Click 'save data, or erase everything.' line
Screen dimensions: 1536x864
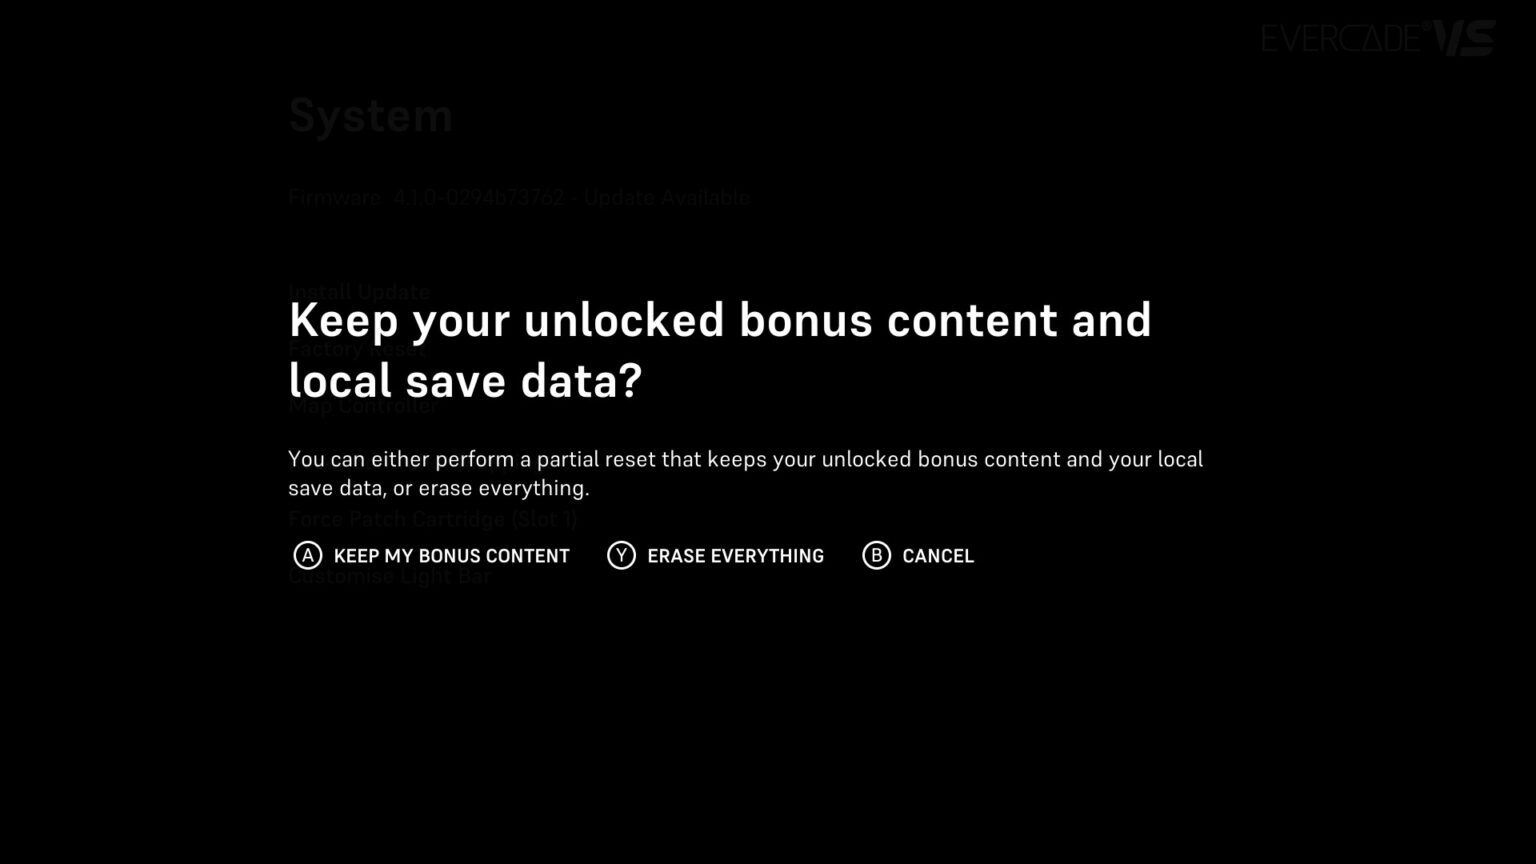439,488
